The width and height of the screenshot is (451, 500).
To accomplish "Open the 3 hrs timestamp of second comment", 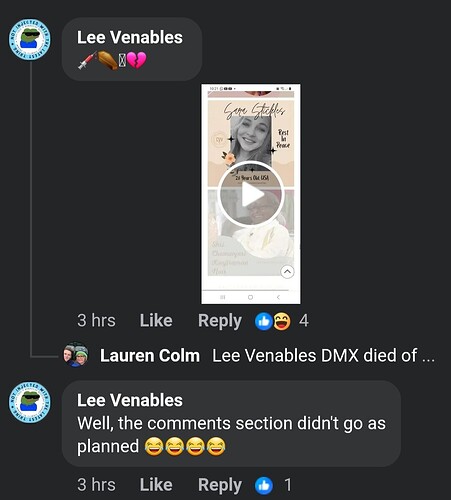I will click(x=96, y=485).
